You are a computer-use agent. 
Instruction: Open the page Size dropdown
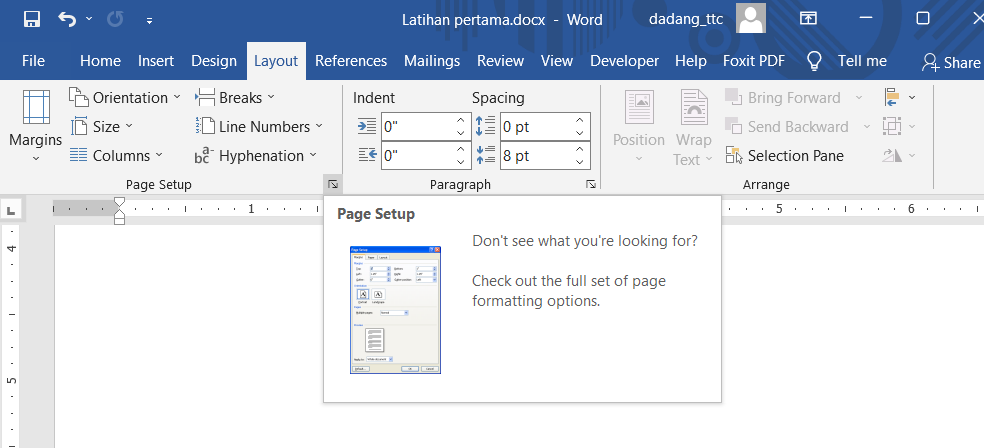point(102,127)
